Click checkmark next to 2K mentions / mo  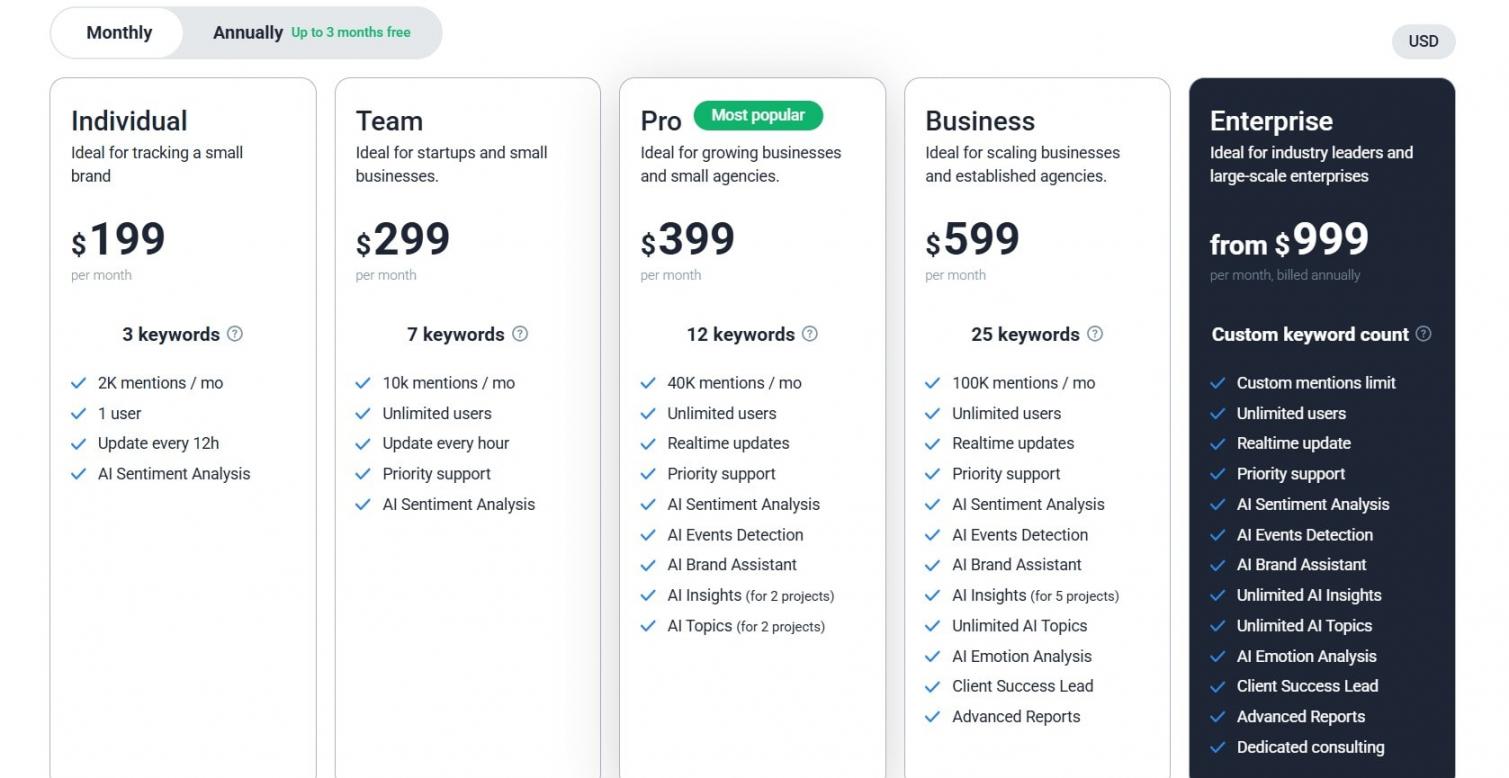(79, 383)
